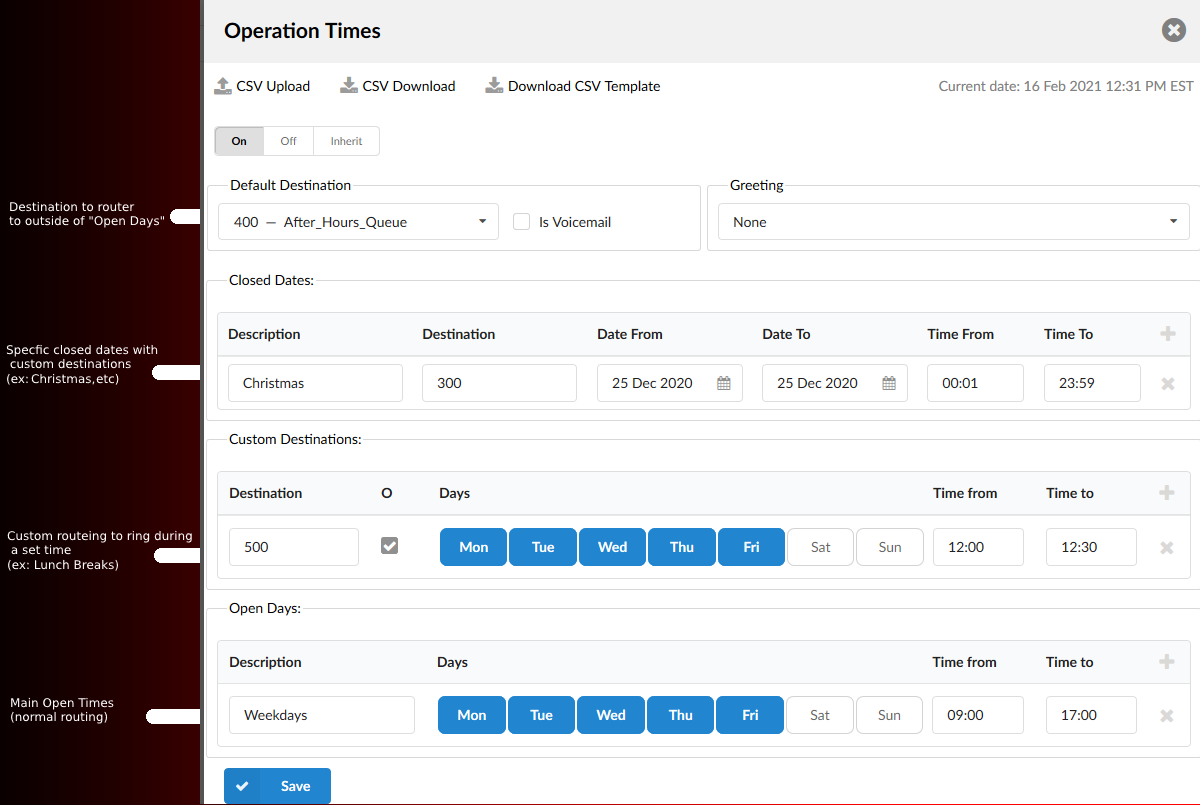
Task: Remove the Christmas closed date row
Action: coord(1167,383)
